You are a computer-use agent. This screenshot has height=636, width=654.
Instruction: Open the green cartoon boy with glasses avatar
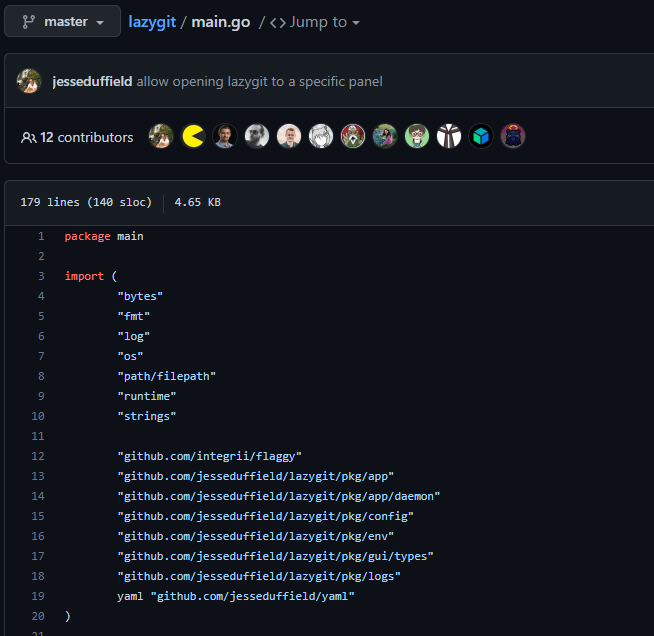pyautogui.click(x=417, y=136)
